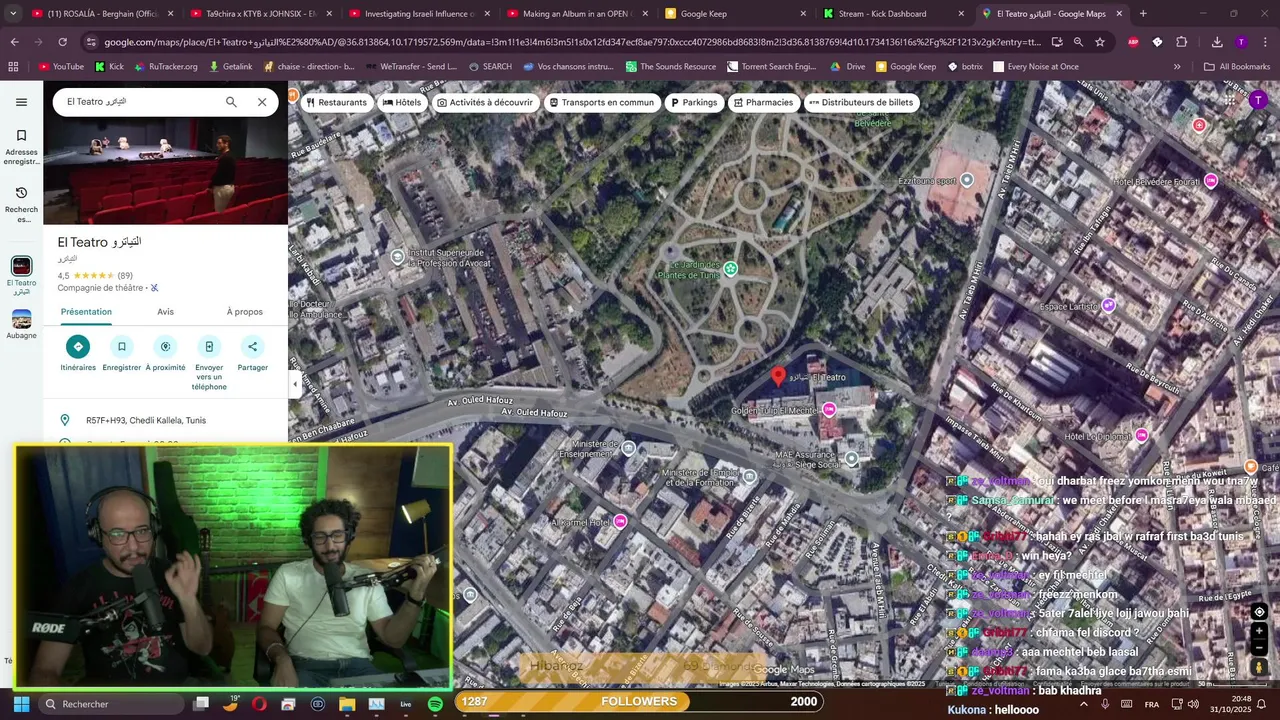Filter by Activités à découvrir
Viewport: 1280px width, 720px height.
pyautogui.click(x=485, y=102)
